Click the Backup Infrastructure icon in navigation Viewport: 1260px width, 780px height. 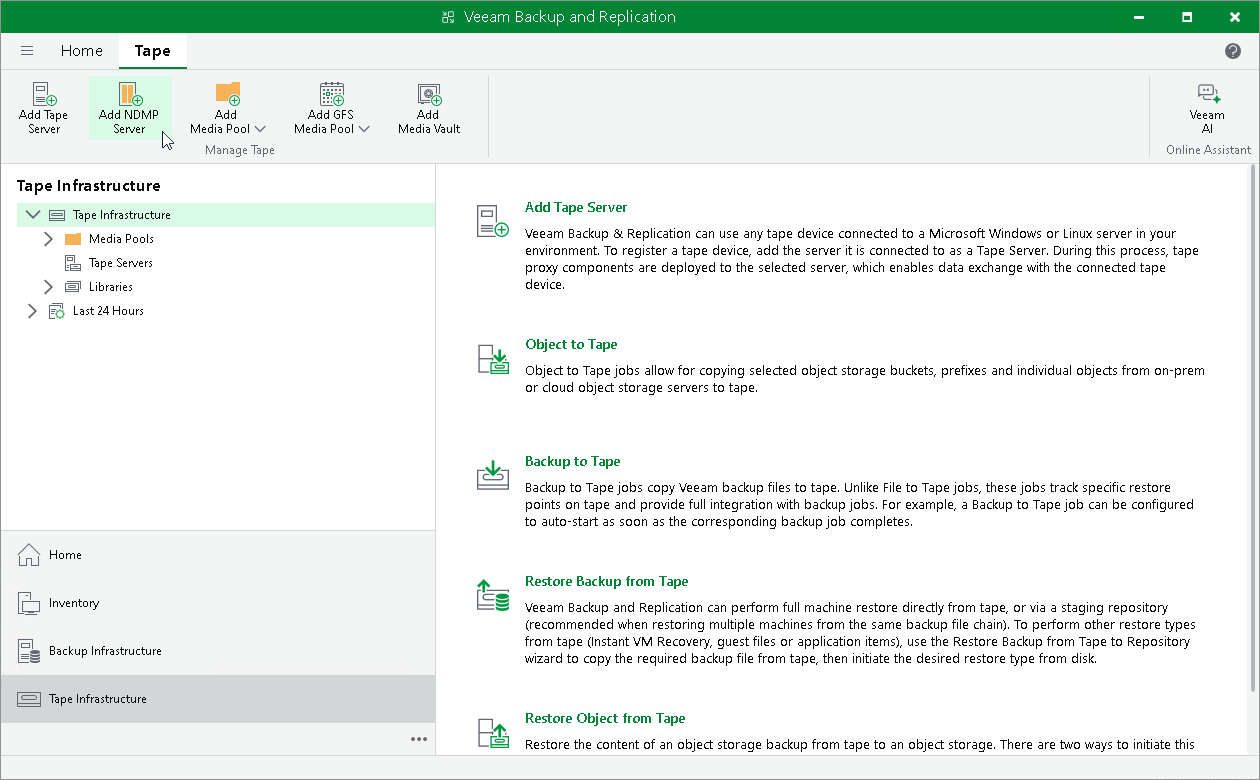[x=29, y=651]
